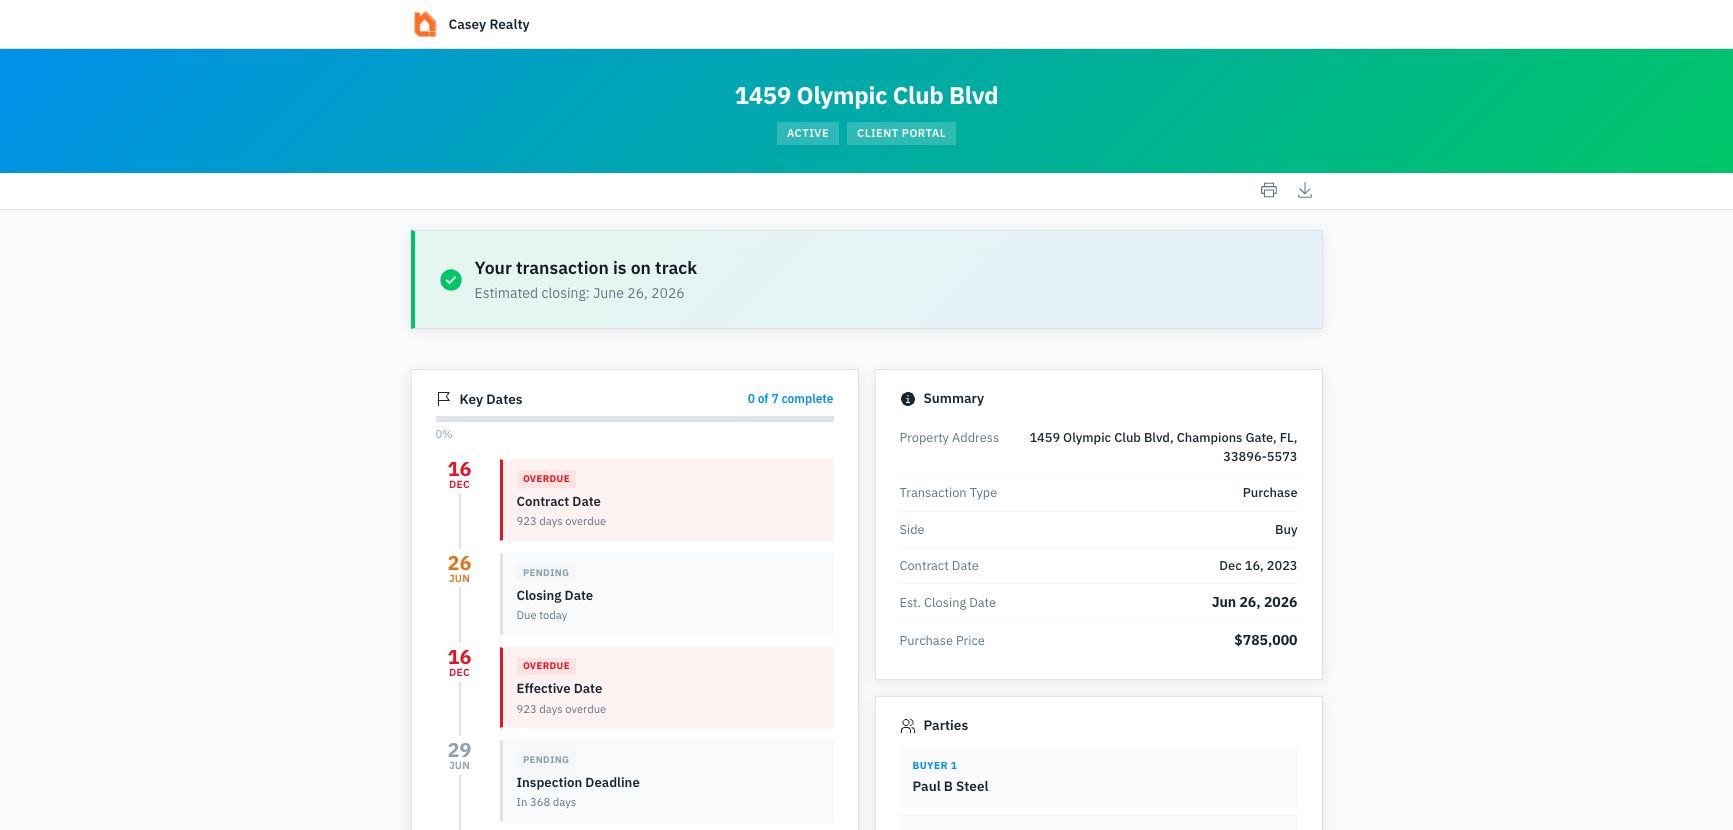Click the PENDING tag above Inspection Deadline
Screen dimensions: 1733x830
tap(546, 760)
